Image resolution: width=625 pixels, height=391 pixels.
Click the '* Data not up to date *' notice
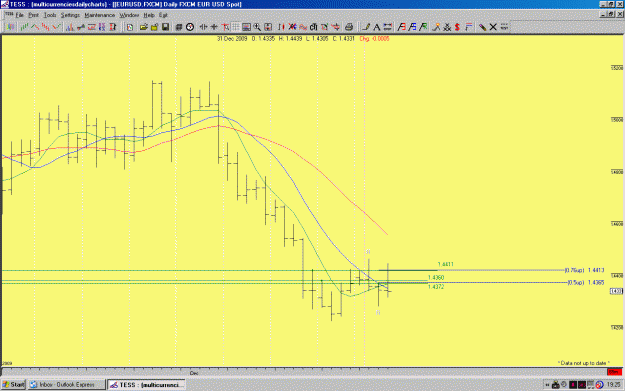584,363
